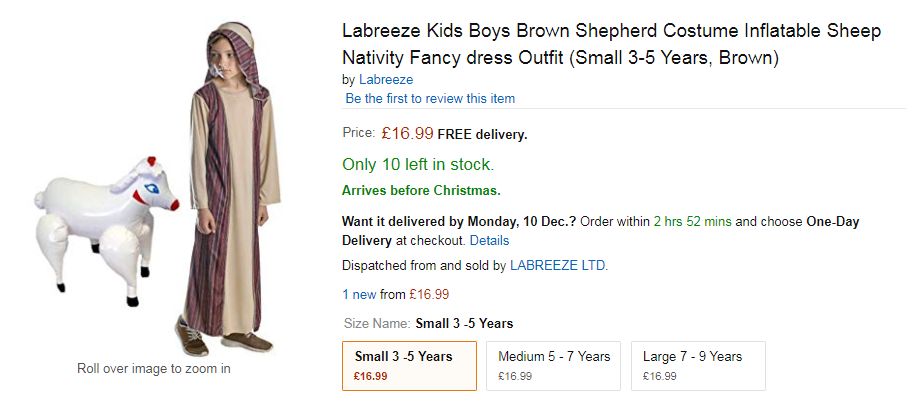Click the £16.99 price under '1 new from'
Screen dimensions: 917x404
[429, 294]
